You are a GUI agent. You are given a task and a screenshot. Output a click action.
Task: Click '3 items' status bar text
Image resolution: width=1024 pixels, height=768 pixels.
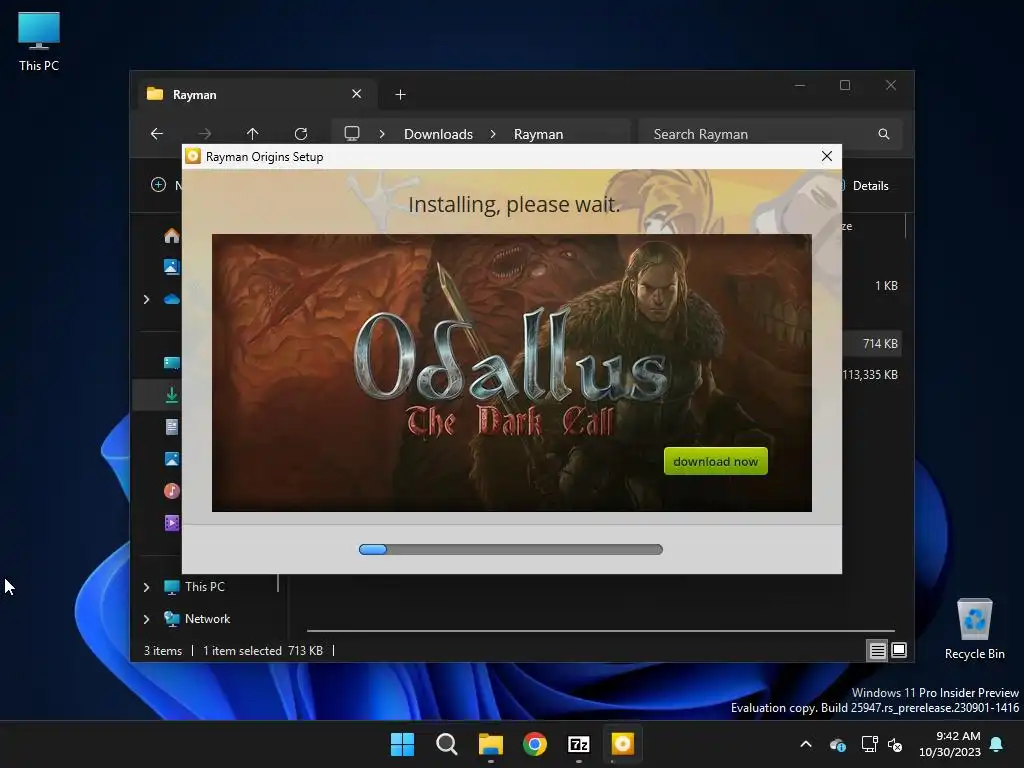[163, 650]
